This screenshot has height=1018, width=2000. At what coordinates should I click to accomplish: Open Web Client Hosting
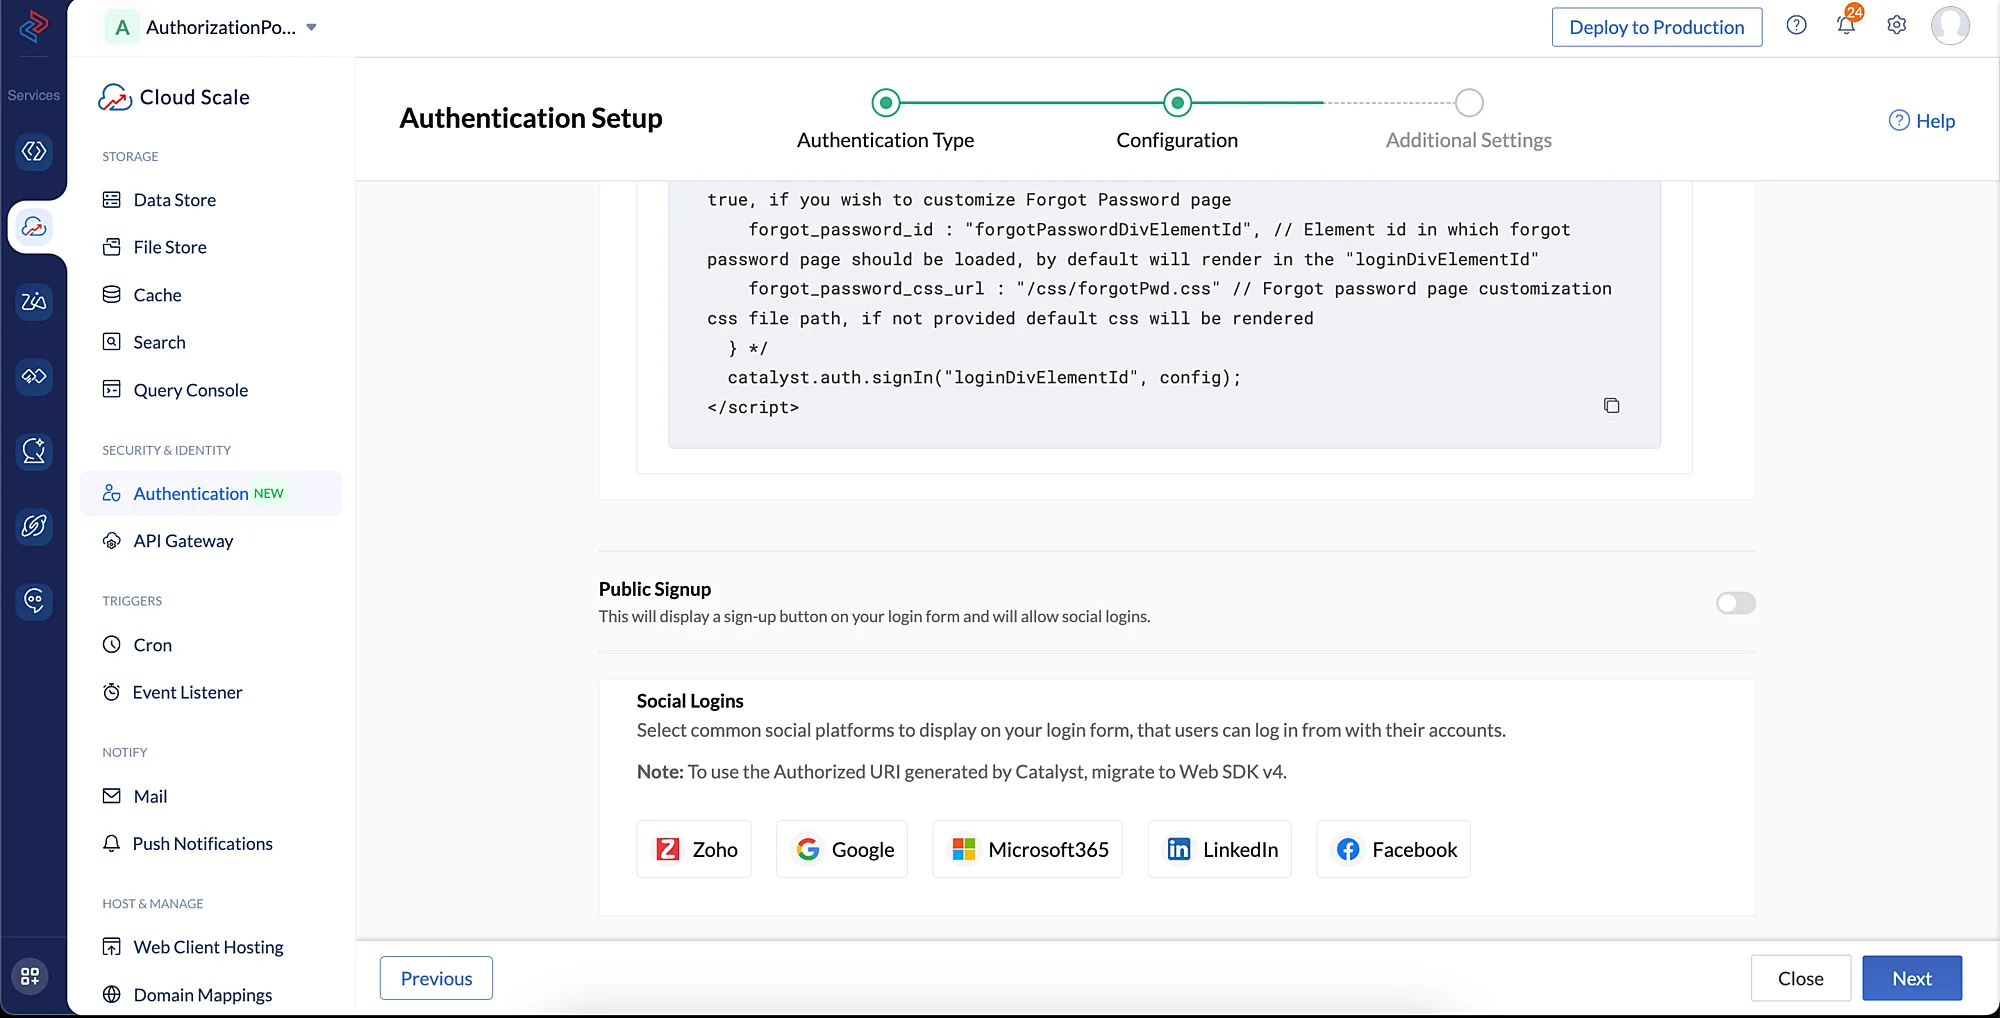point(210,947)
